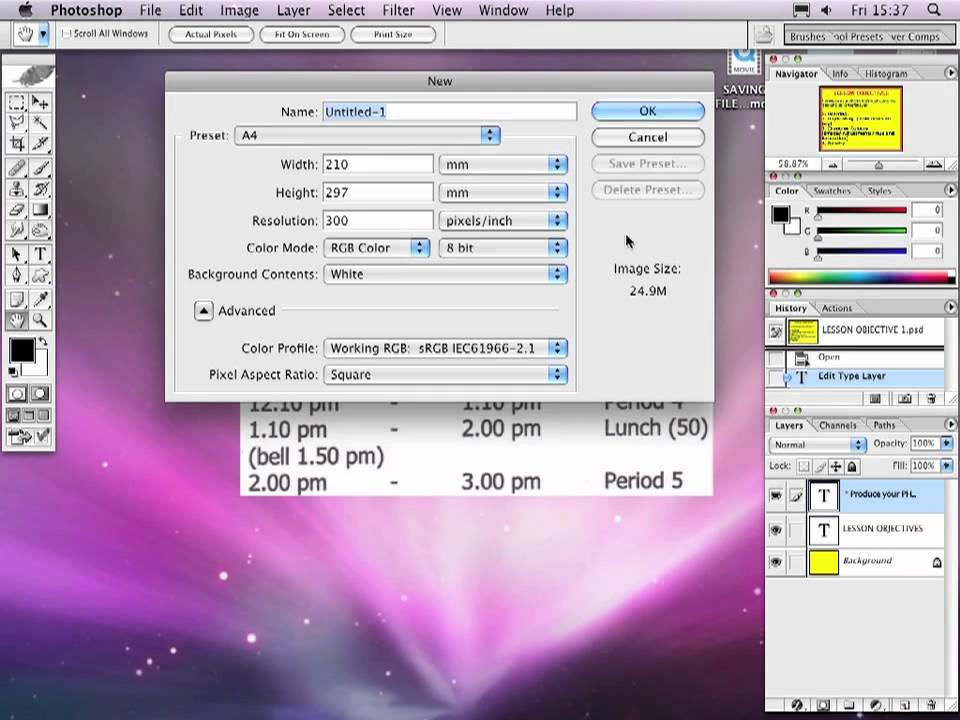The height and width of the screenshot is (720, 960).
Task: Toggle lock all in Layers panel
Action: click(x=852, y=467)
